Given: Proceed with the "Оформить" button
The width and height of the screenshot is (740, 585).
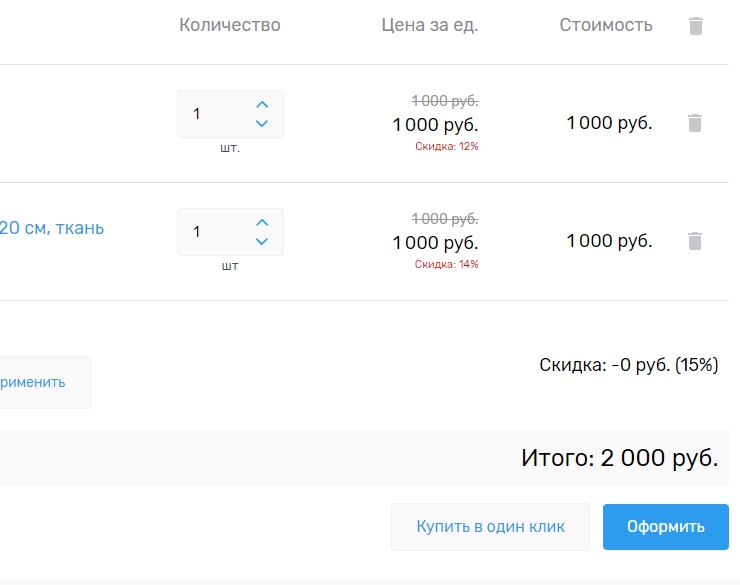Looking at the screenshot, I should click(x=665, y=527).
